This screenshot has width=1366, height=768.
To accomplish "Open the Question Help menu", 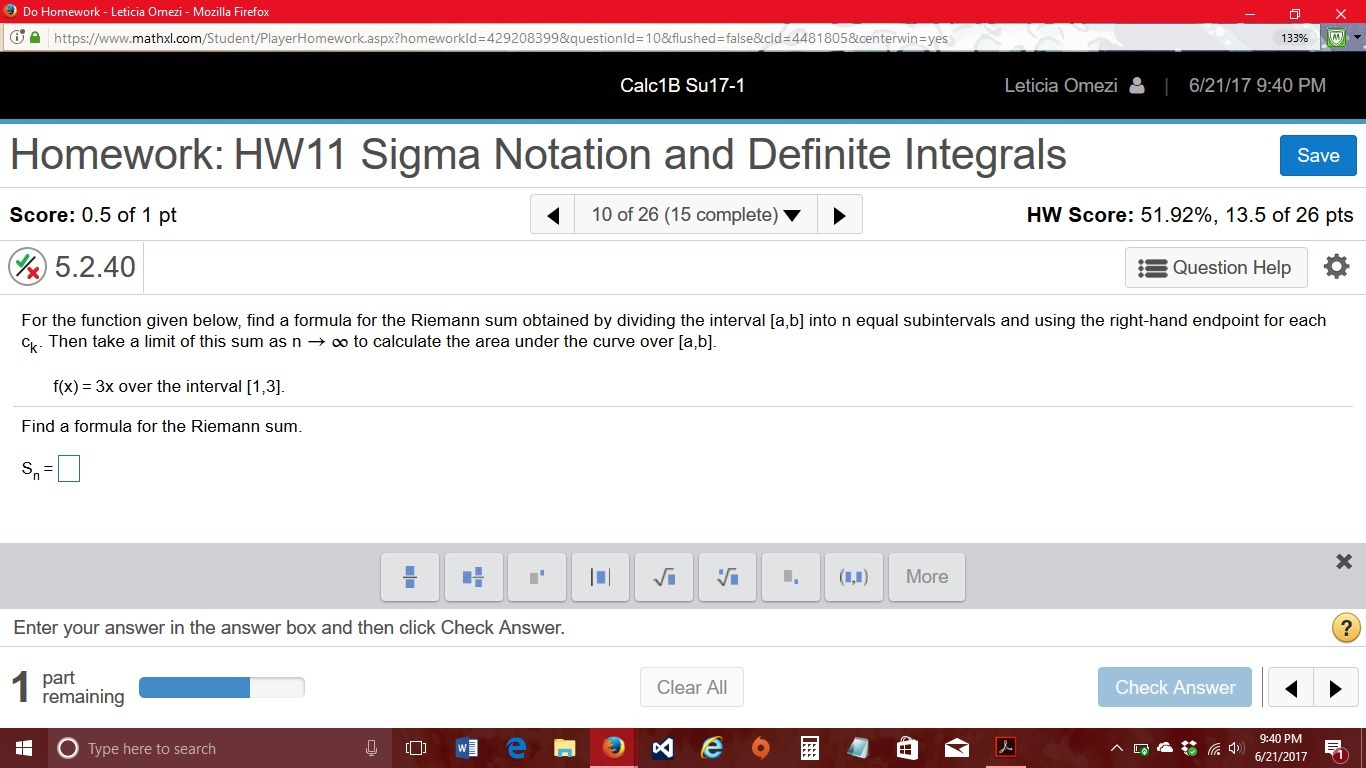I will pyautogui.click(x=1216, y=268).
